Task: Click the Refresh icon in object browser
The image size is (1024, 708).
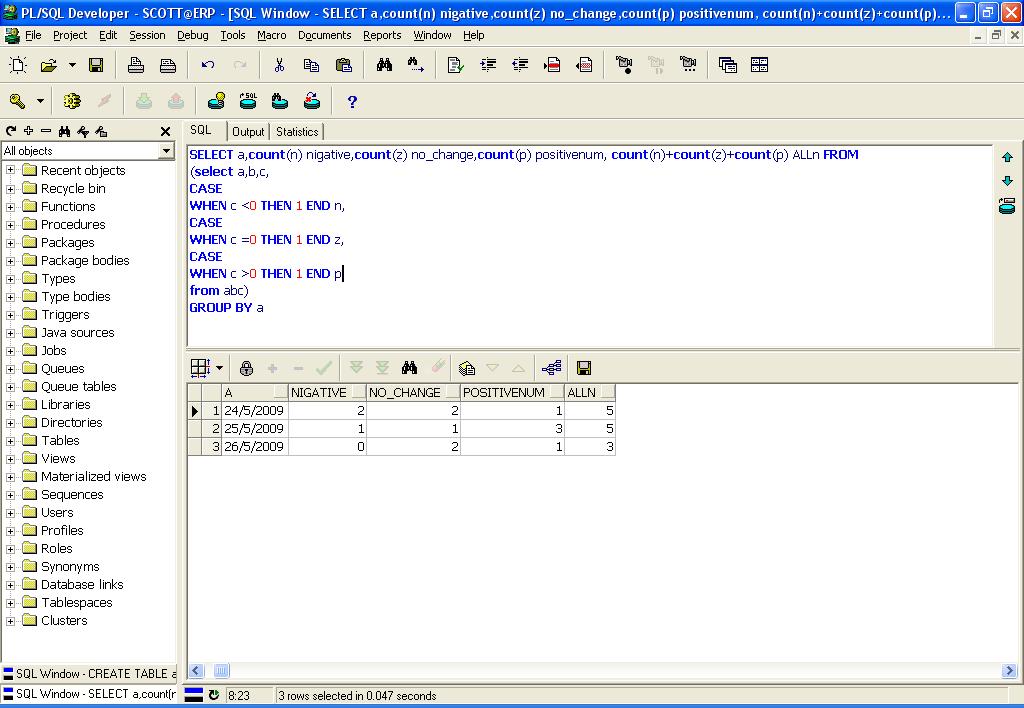Action: tap(11, 131)
